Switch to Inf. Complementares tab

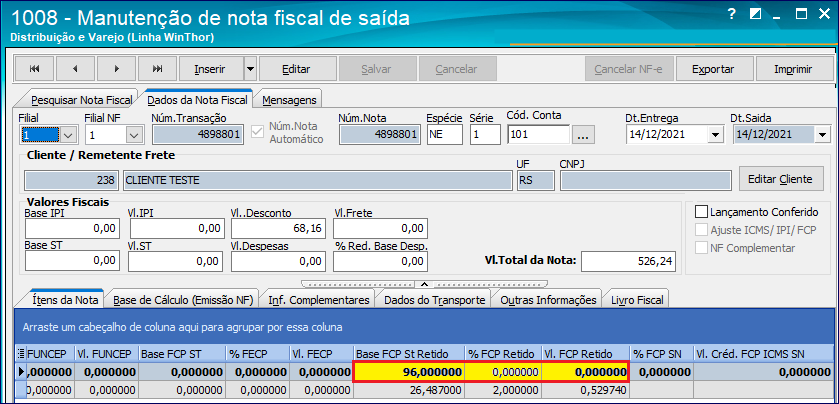(x=319, y=300)
